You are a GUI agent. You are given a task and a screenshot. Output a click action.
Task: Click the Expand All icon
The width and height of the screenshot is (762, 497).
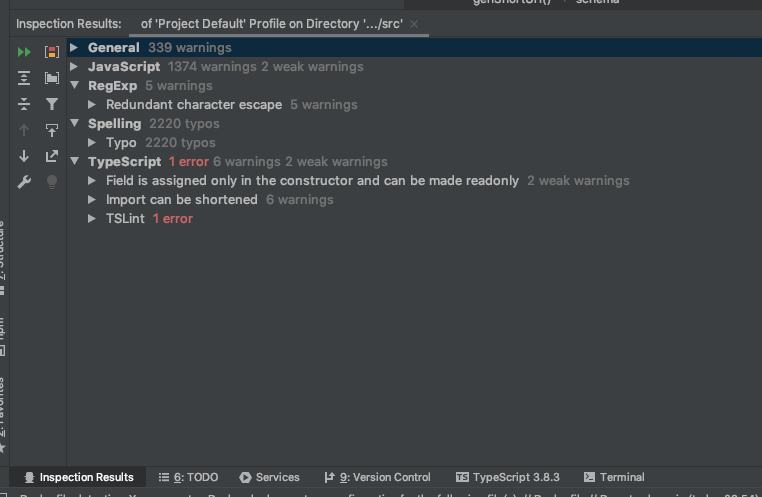[x=24, y=78]
